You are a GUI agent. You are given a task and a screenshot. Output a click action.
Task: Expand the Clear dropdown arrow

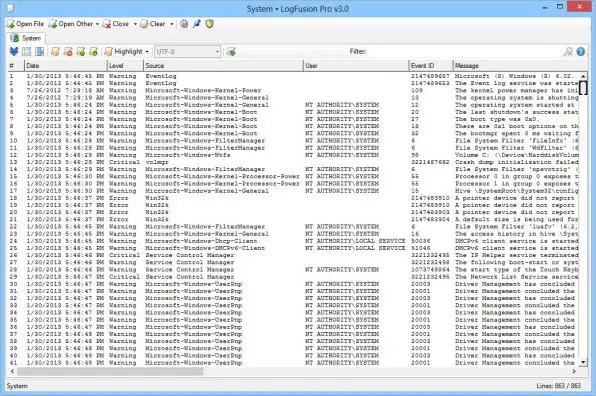tap(171, 24)
